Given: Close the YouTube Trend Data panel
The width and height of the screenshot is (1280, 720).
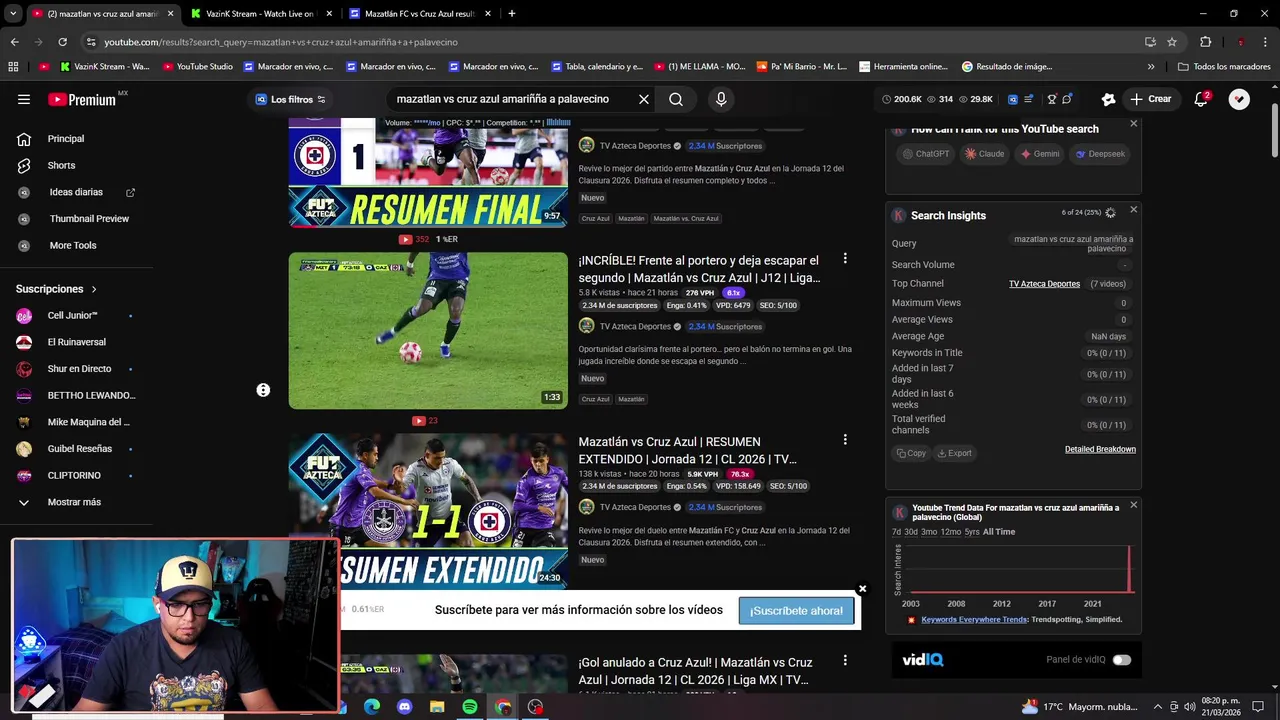Looking at the screenshot, I should tap(1133, 505).
